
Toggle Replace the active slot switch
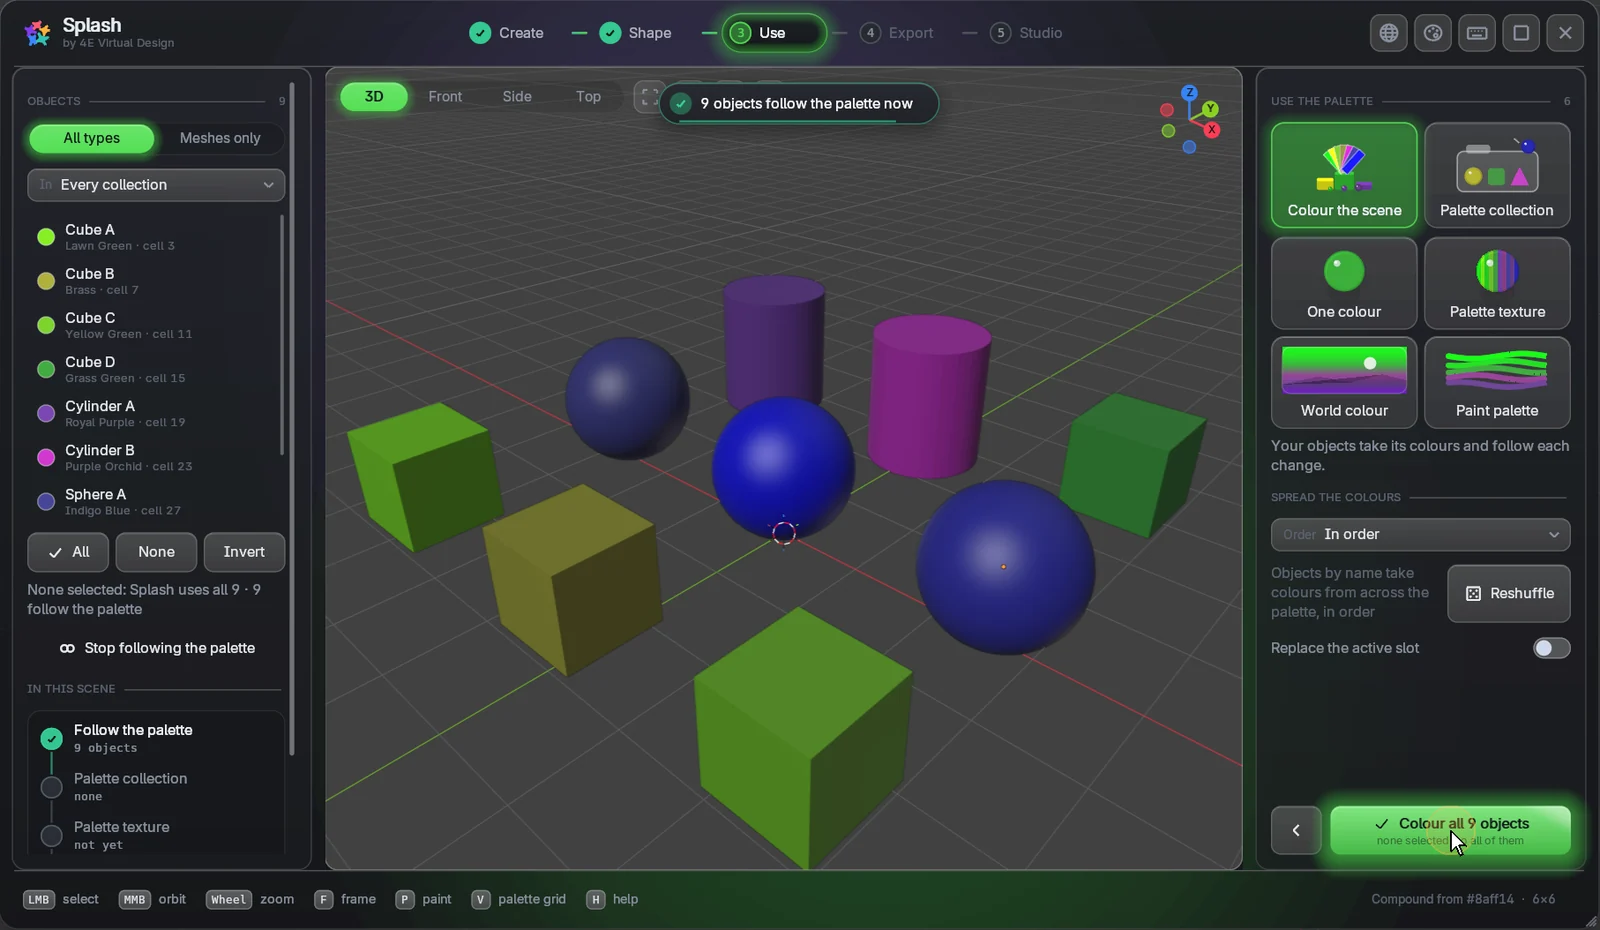click(1552, 648)
